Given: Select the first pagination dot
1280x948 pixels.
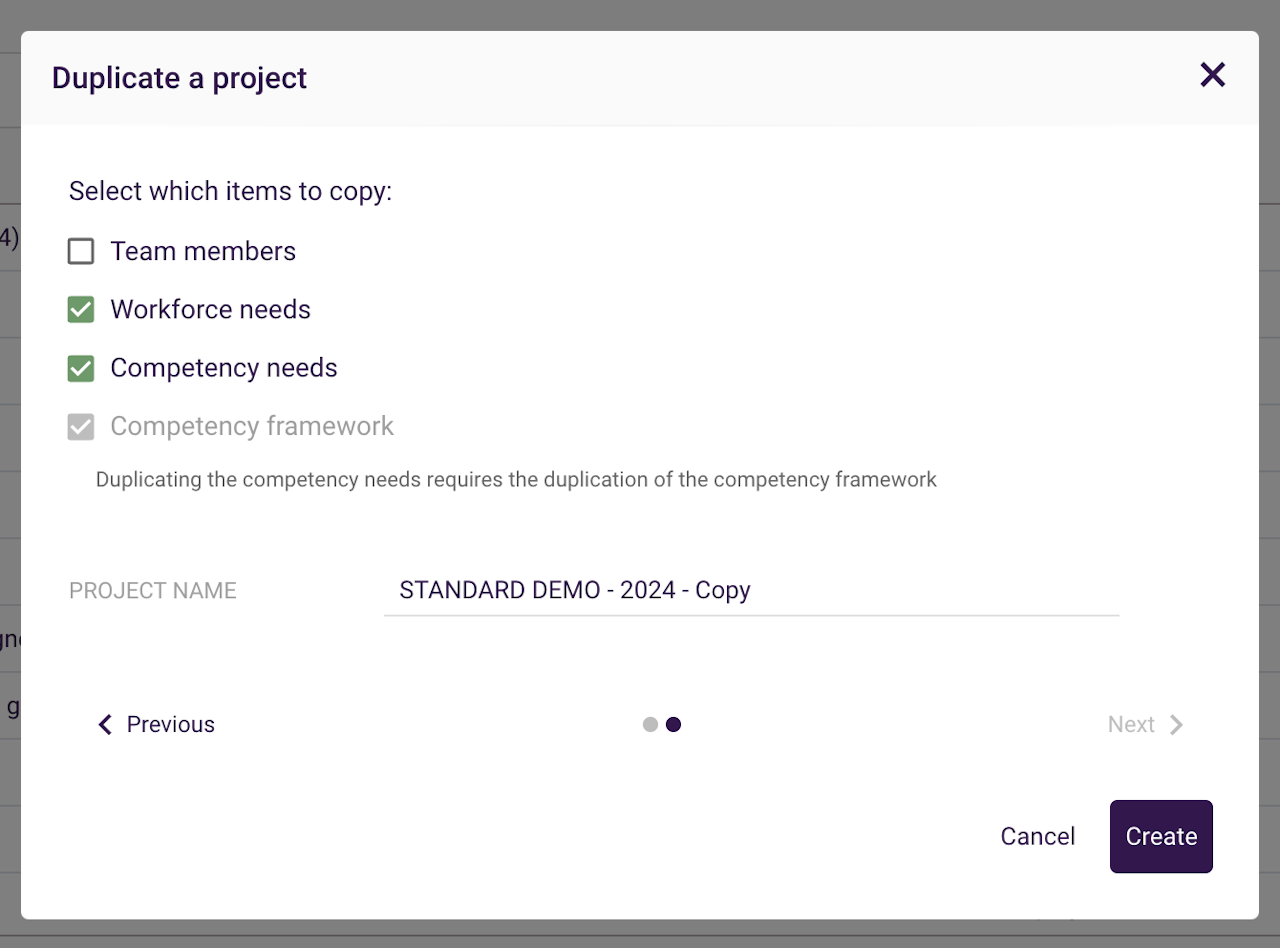Looking at the screenshot, I should [x=650, y=724].
